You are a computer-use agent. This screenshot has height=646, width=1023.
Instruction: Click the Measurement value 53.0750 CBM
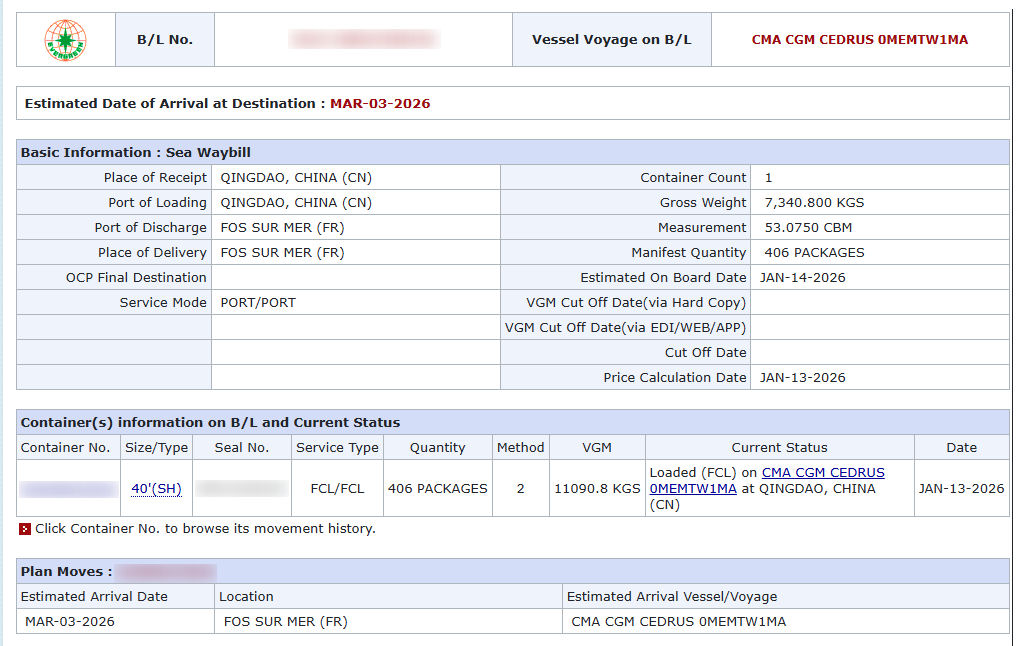tap(808, 228)
